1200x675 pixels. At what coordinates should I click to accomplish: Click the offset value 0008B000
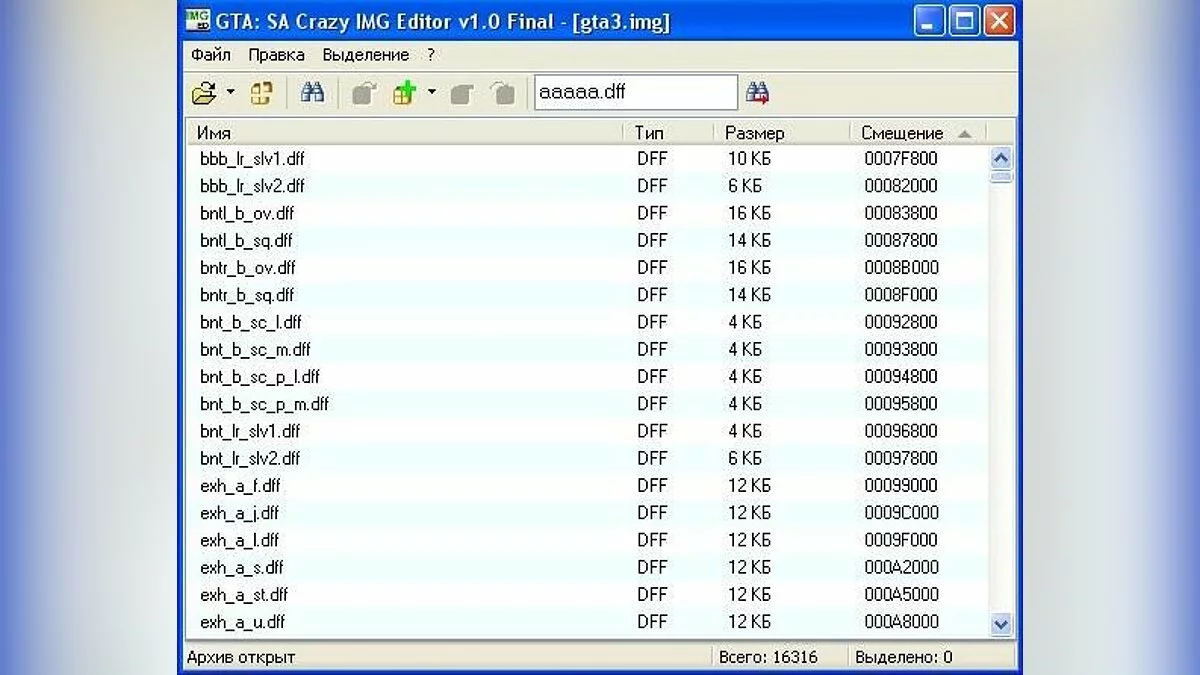coord(901,268)
